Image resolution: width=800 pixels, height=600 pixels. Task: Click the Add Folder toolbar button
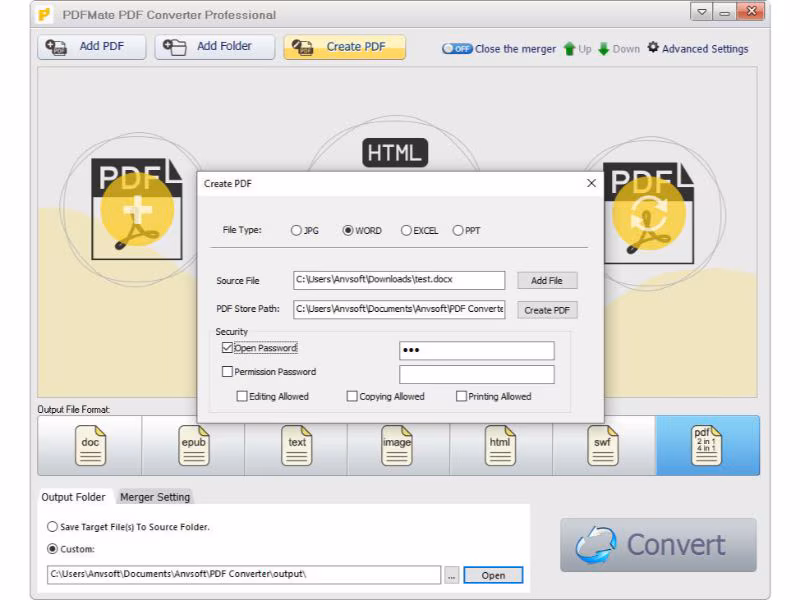(215, 47)
